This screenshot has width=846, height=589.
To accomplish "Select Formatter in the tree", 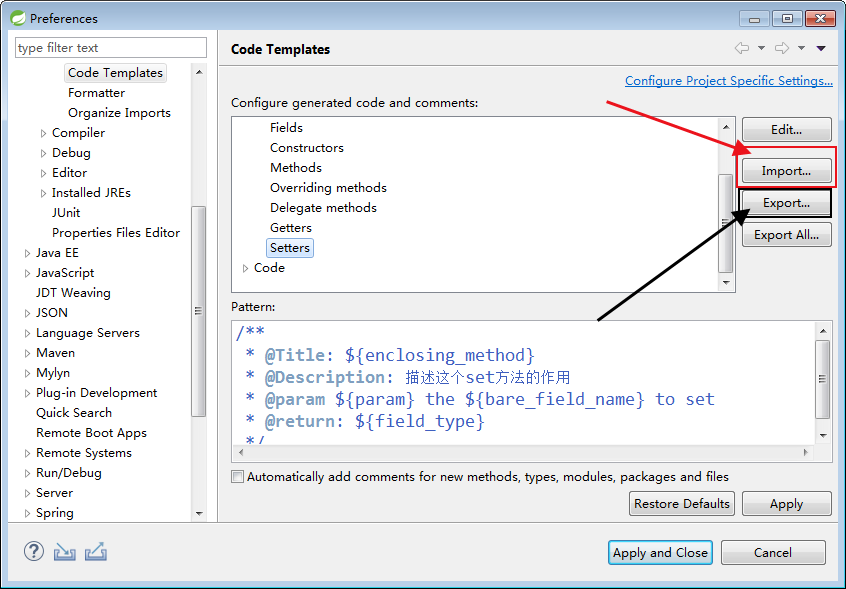I will (x=96, y=93).
